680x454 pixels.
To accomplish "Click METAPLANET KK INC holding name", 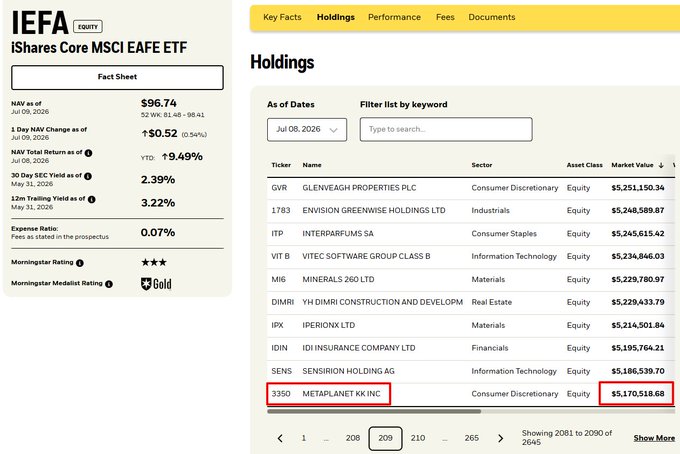I will 341,394.
